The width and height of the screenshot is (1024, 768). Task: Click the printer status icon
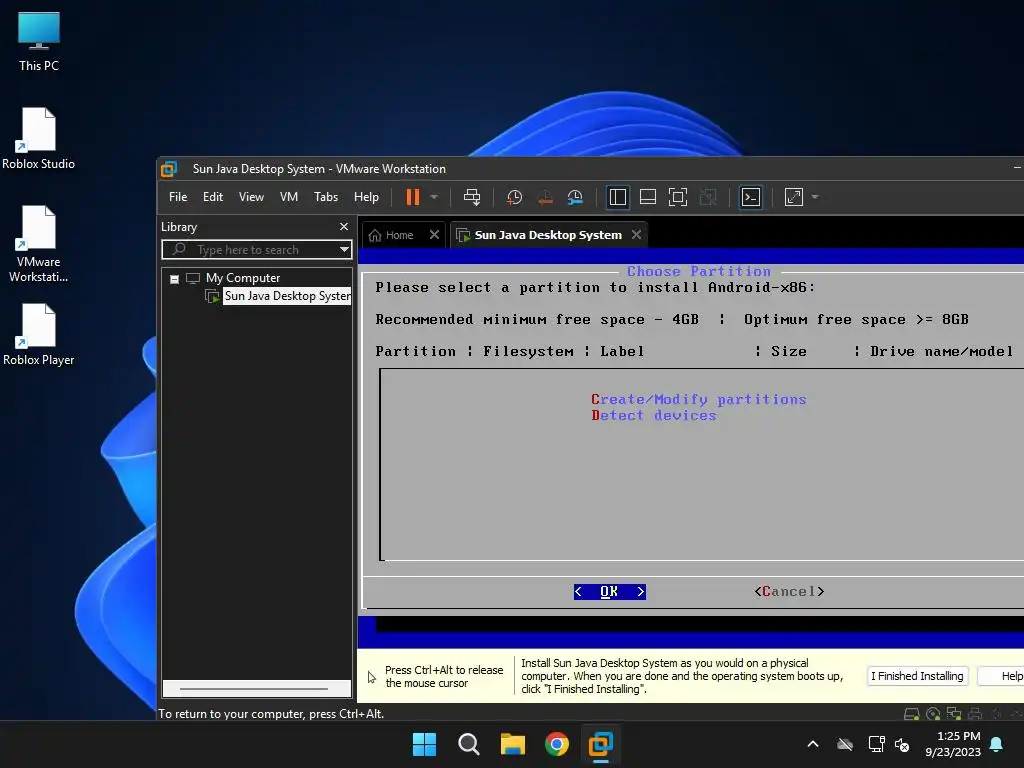coord(976,714)
